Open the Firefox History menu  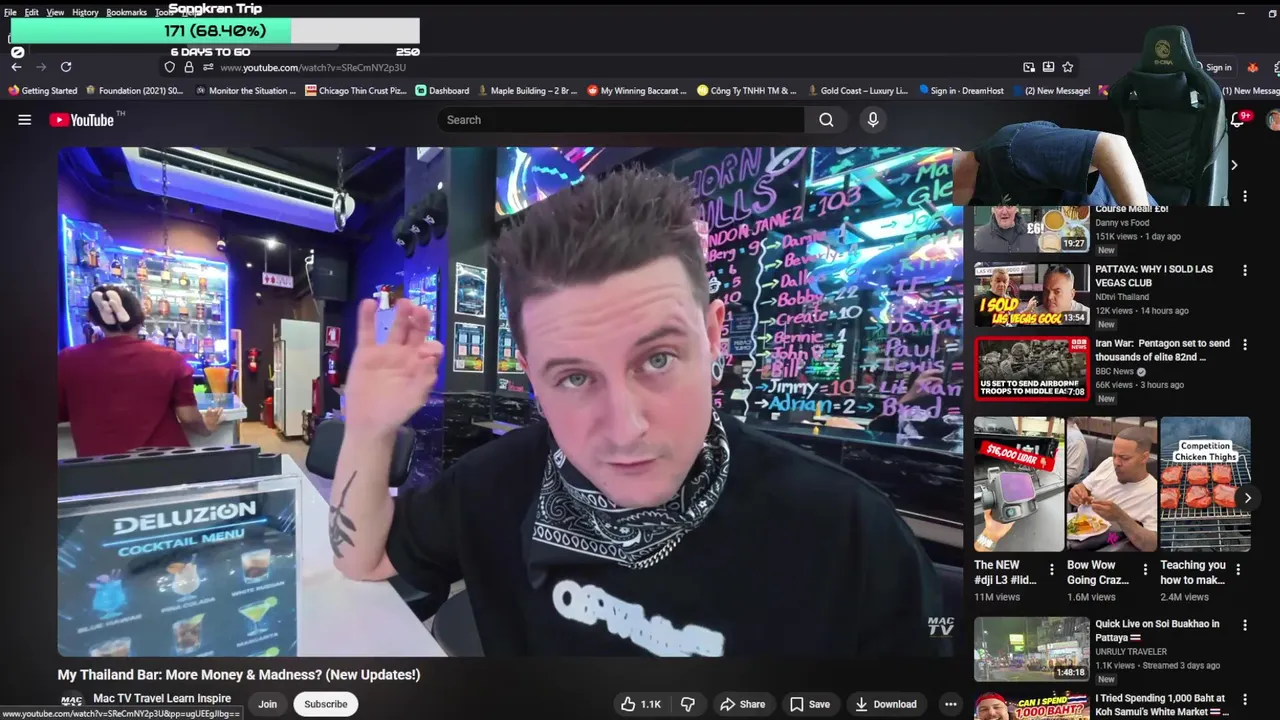[85, 12]
